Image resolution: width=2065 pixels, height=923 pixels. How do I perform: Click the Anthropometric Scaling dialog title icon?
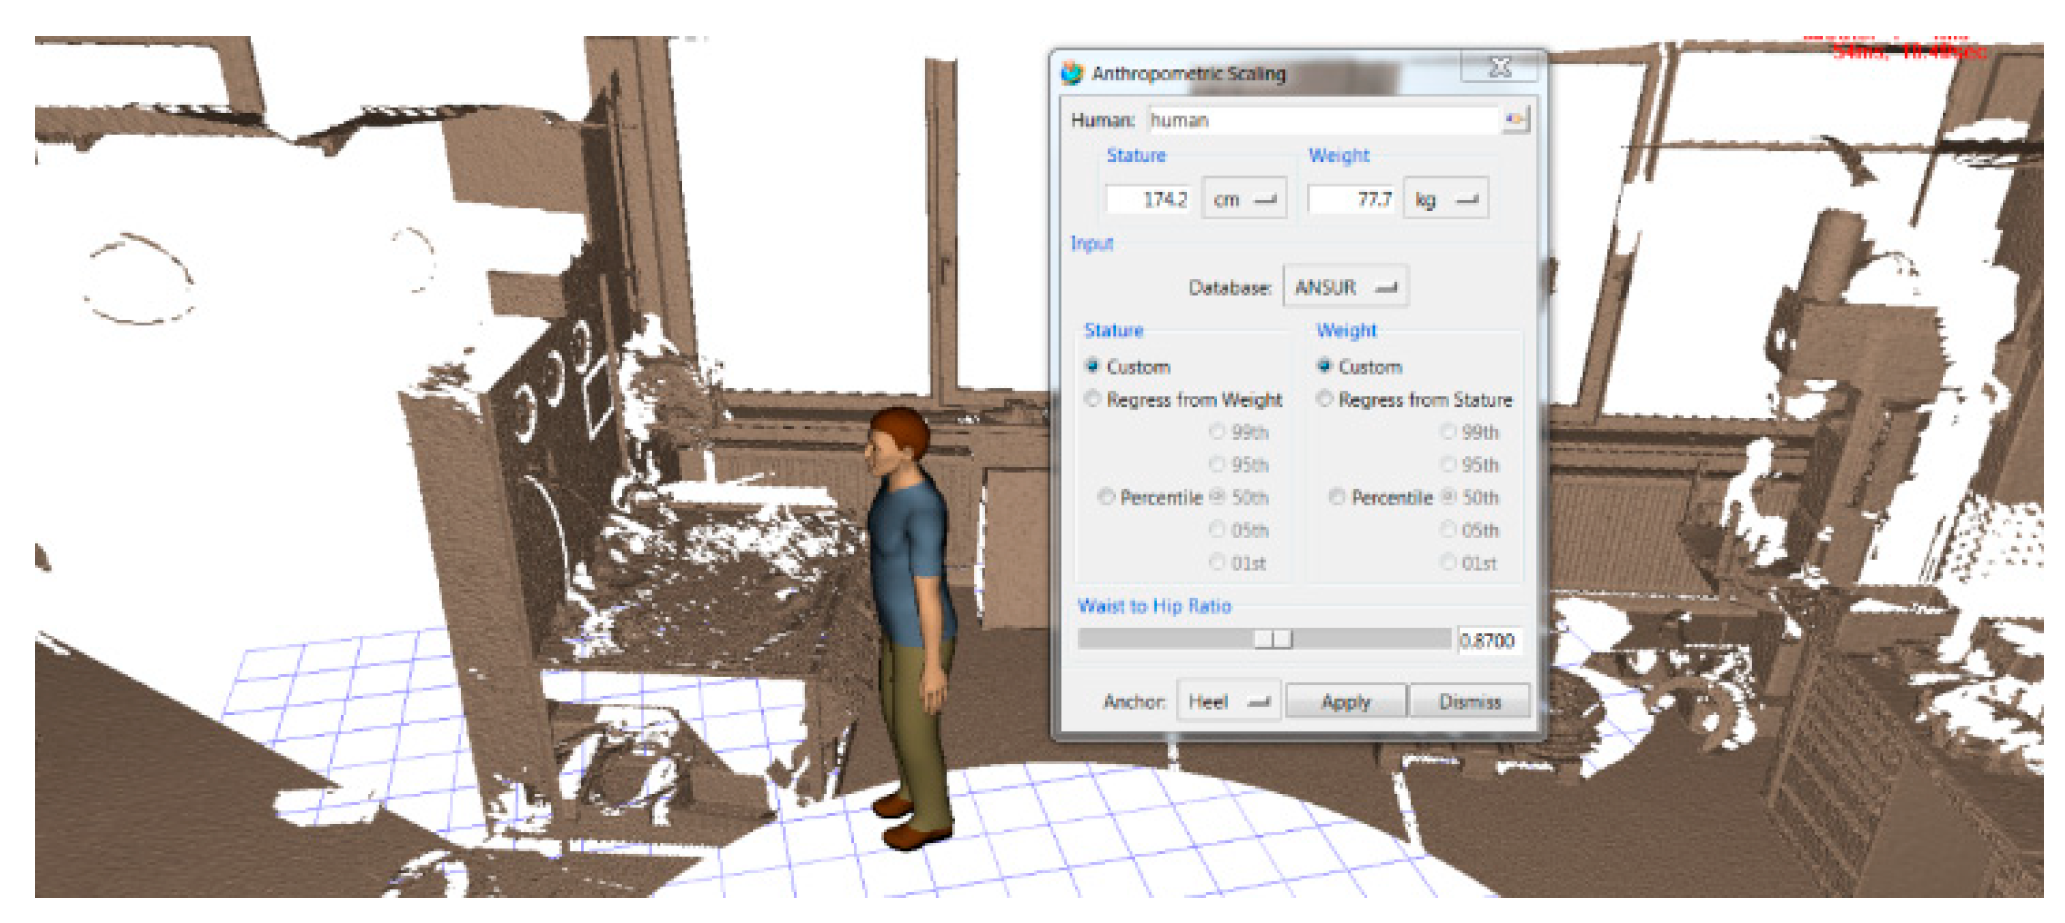coord(1072,73)
